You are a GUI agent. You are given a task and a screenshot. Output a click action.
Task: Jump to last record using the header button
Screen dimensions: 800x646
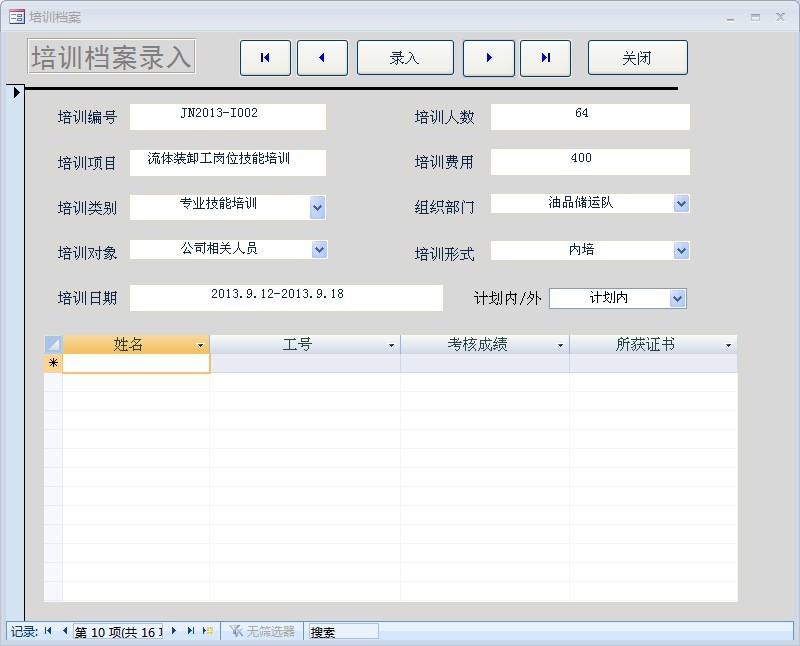(x=546, y=58)
